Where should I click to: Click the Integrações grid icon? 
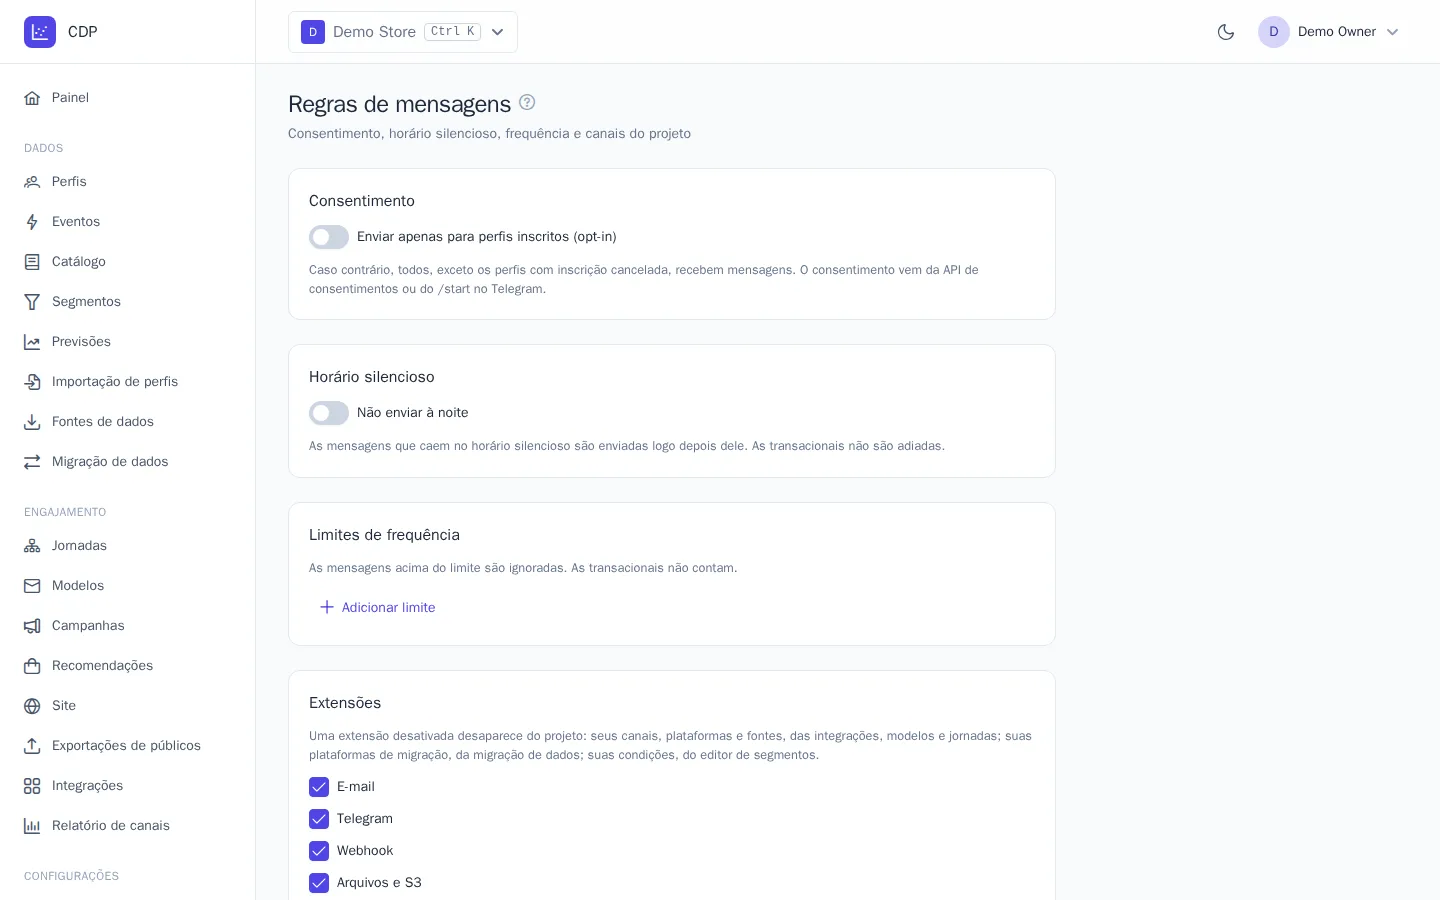[32, 786]
